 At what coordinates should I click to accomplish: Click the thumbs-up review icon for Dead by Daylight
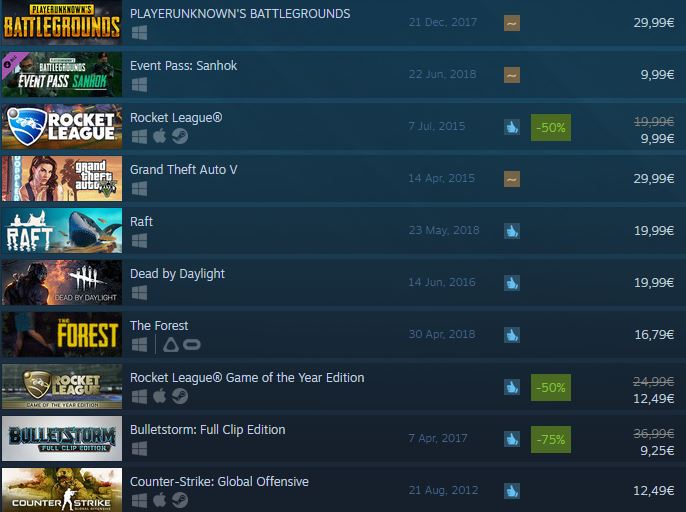[512, 283]
